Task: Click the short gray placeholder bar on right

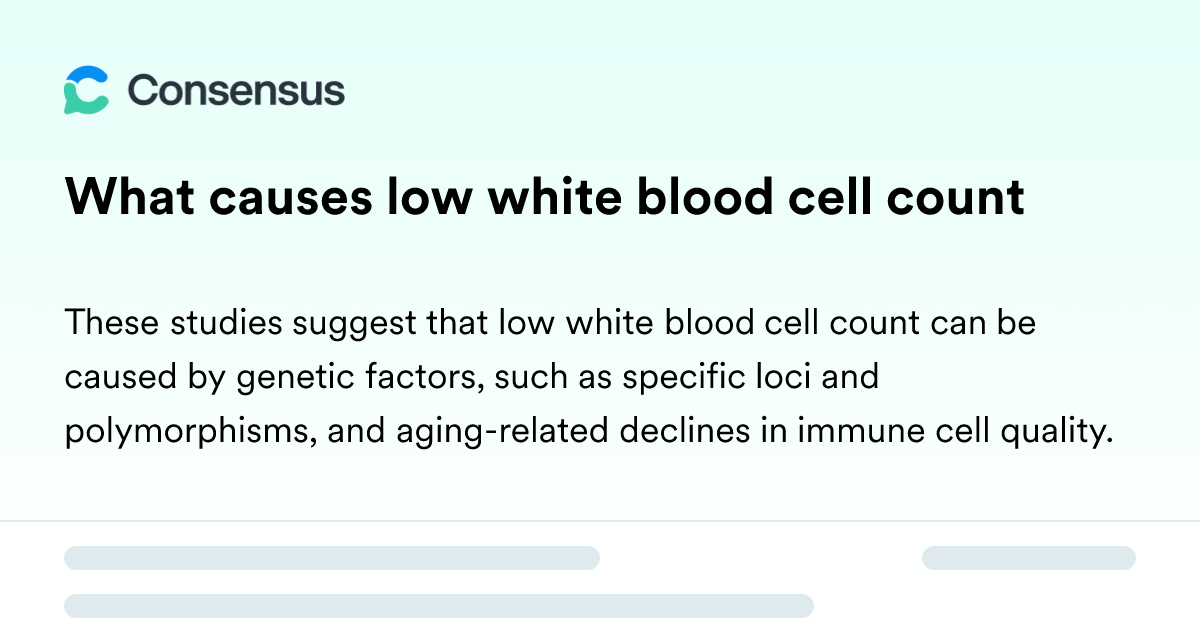Action: coord(1029,558)
